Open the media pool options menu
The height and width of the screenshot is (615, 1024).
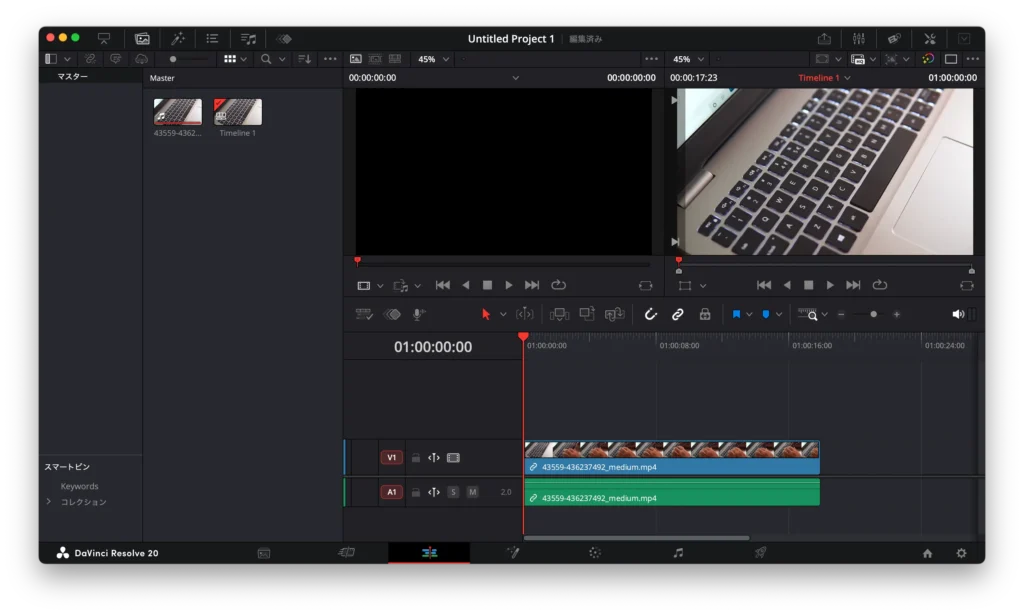pos(330,58)
